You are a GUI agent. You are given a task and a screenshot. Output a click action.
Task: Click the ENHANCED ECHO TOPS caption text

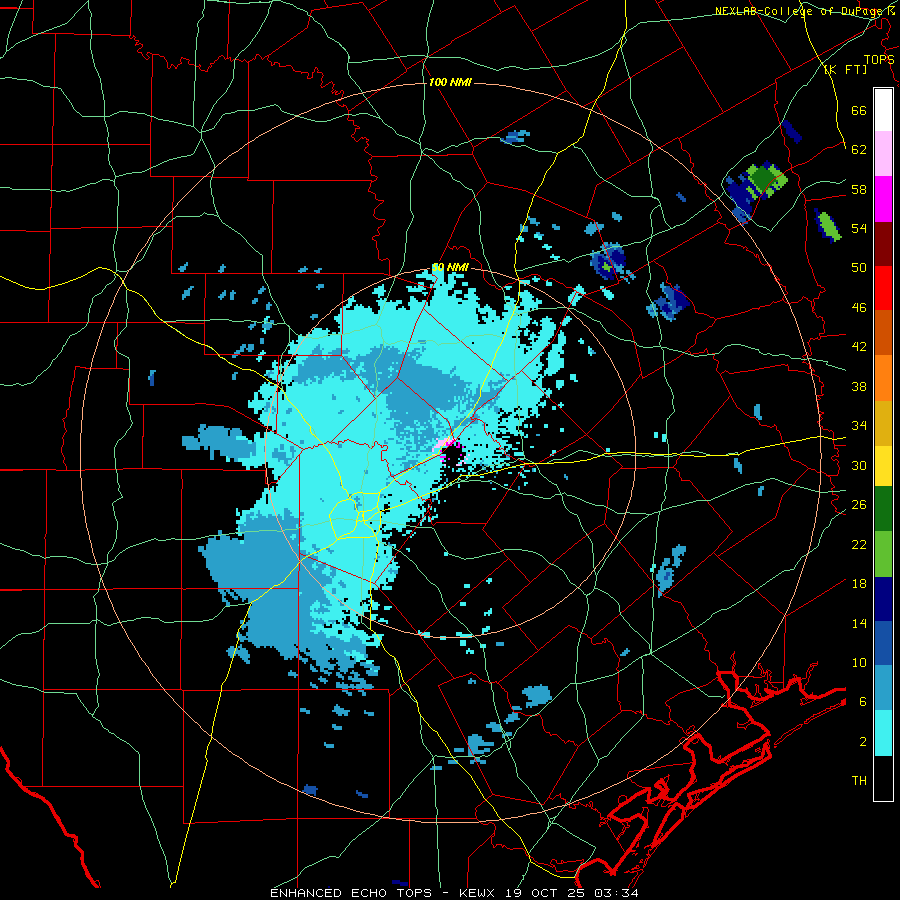pos(351,893)
